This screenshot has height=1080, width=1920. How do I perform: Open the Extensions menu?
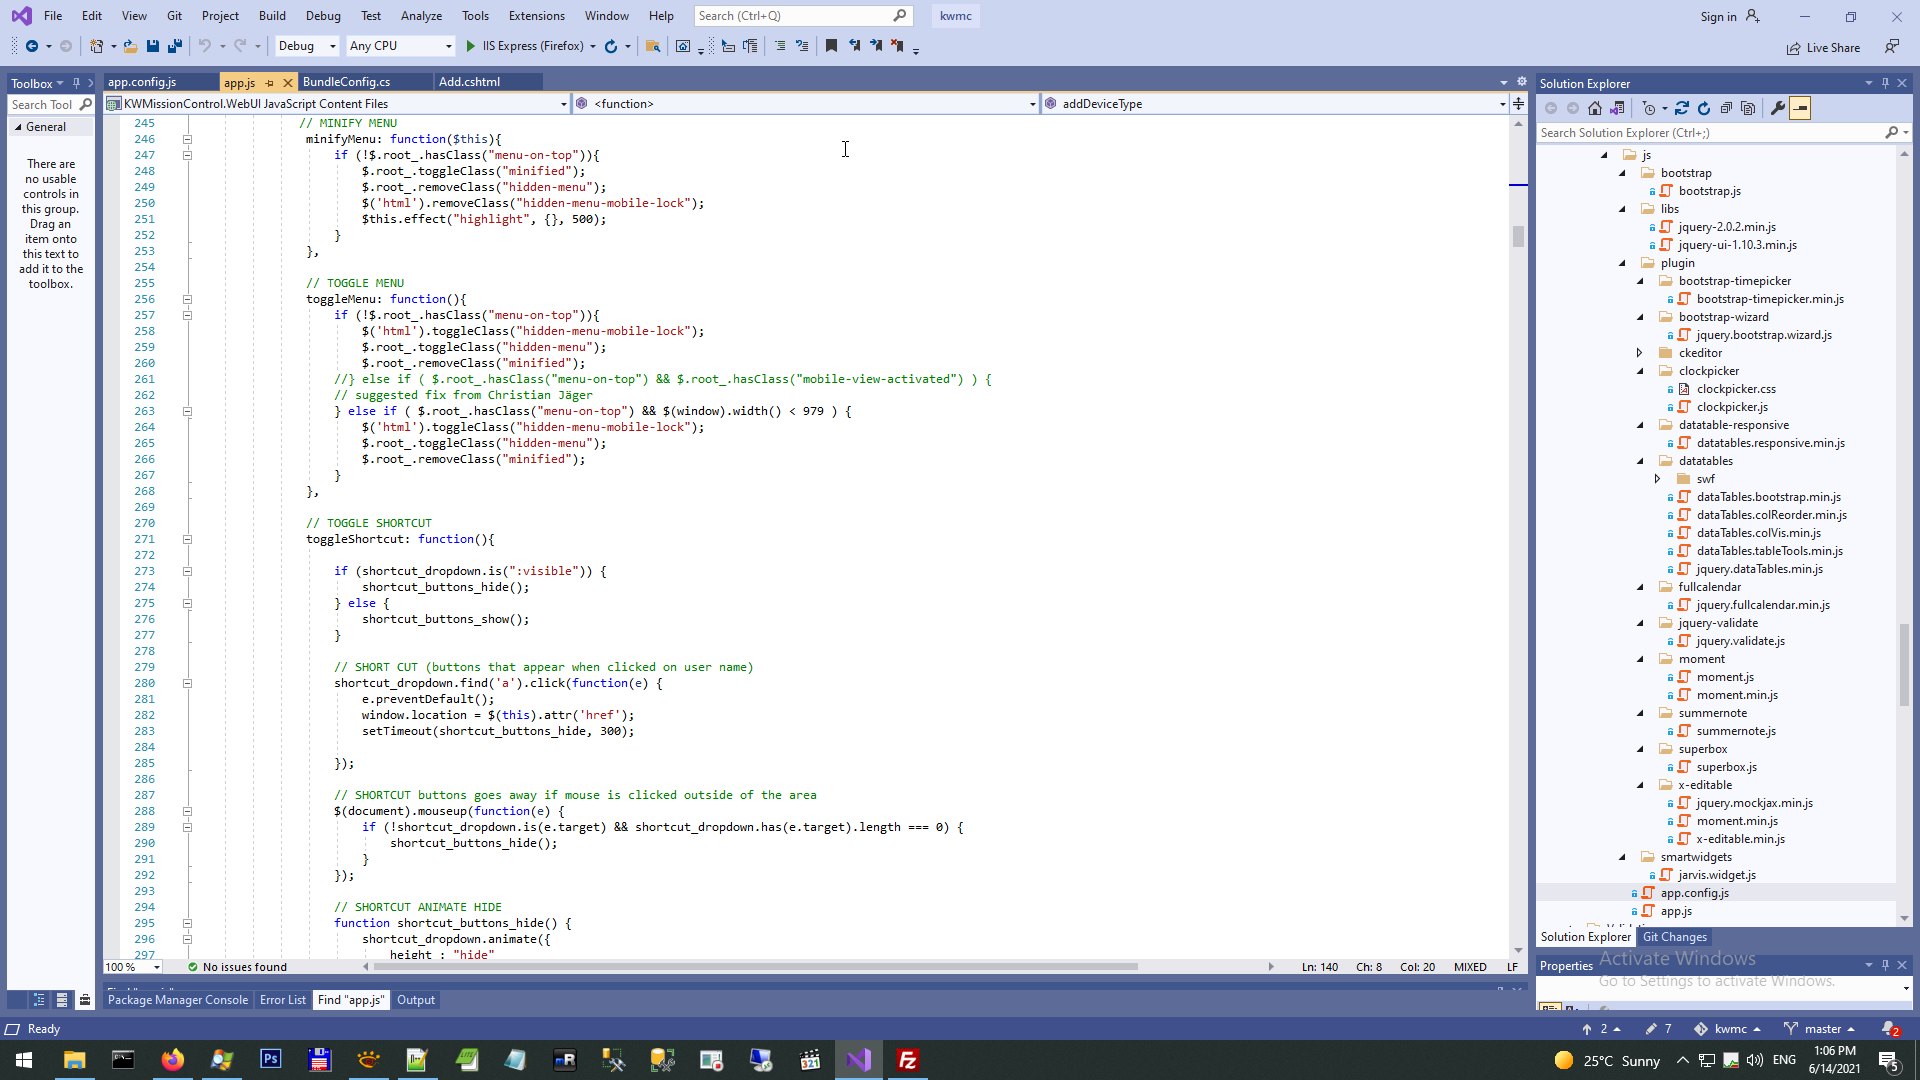(x=536, y=16)
